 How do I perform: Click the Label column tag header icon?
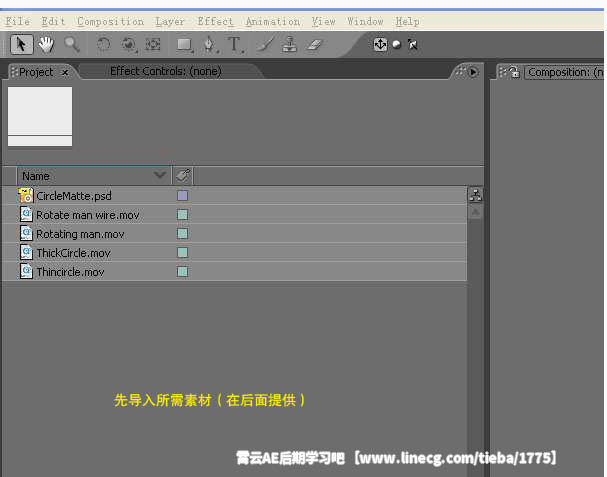(183, 176)
